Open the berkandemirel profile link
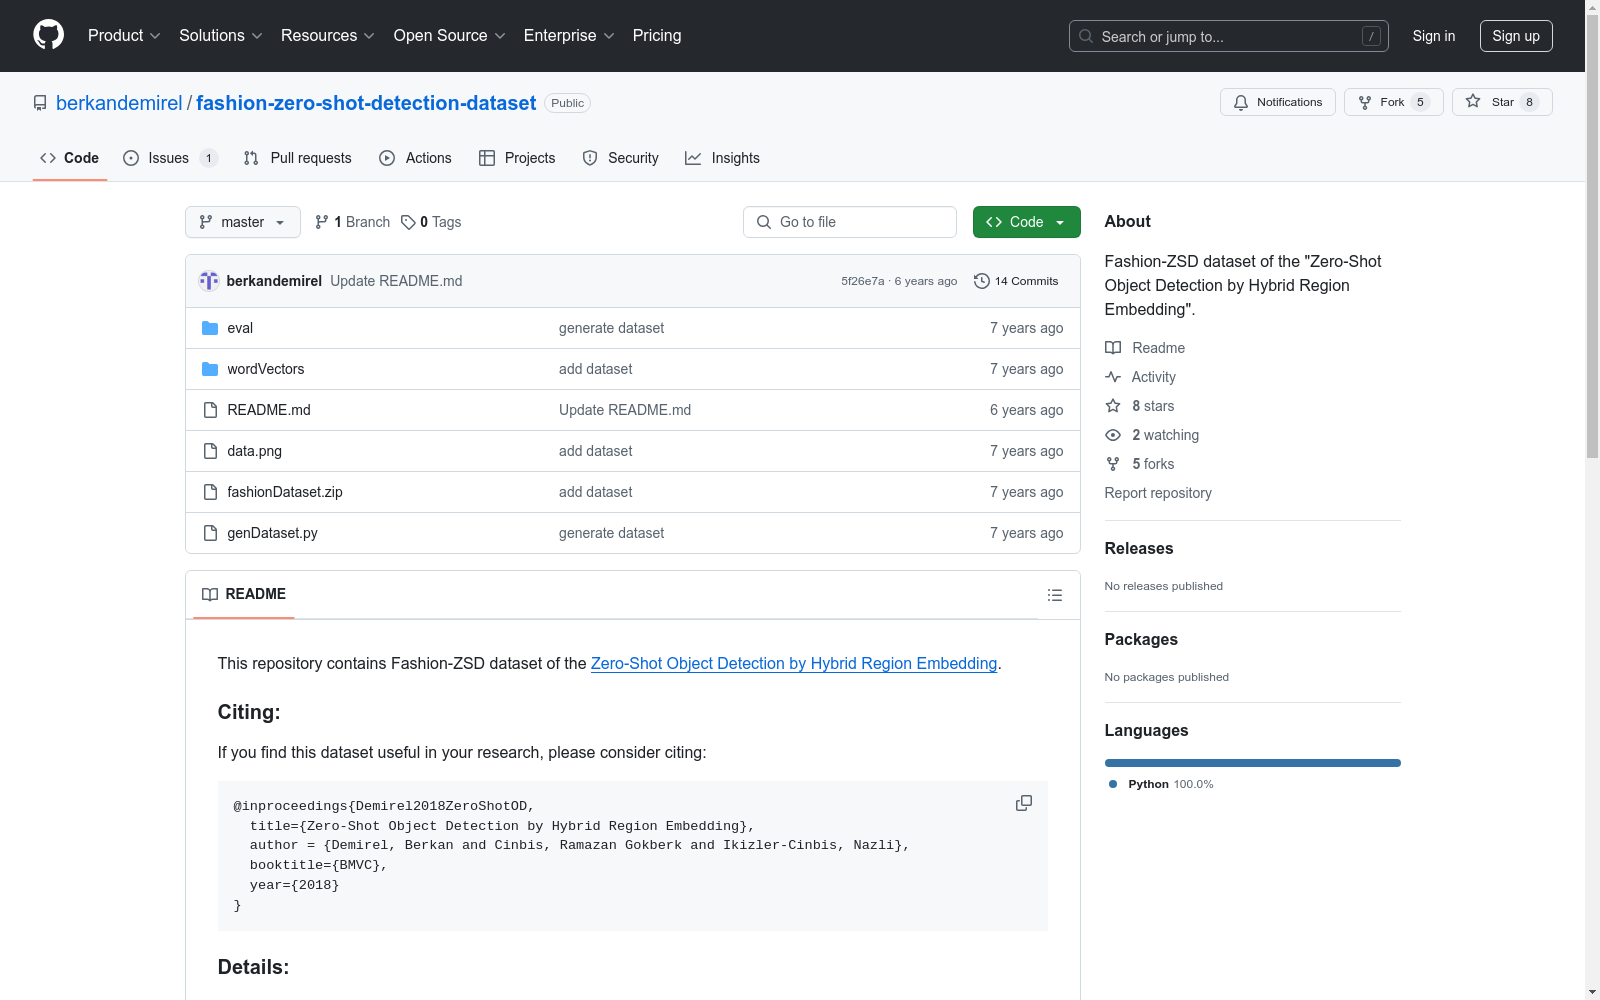This screenshot has height=1000, width=1600. (119, 103)
